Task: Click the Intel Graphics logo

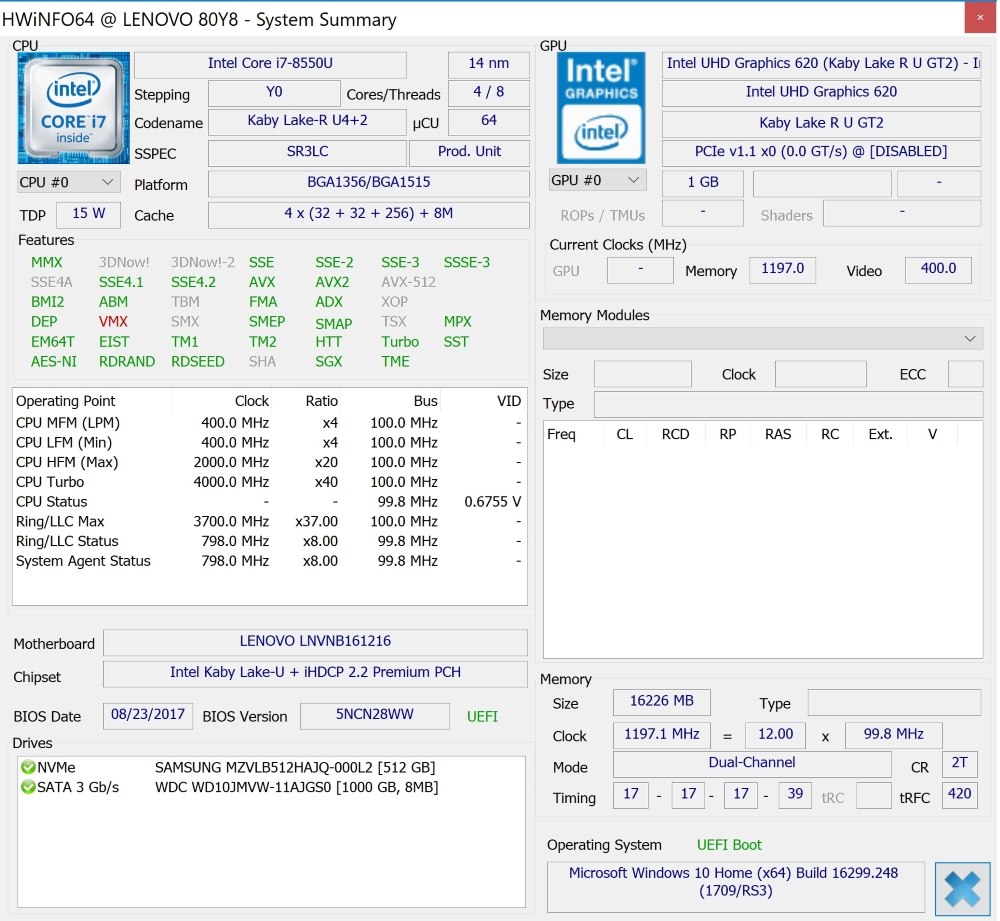Action: [x=601, y=108]
